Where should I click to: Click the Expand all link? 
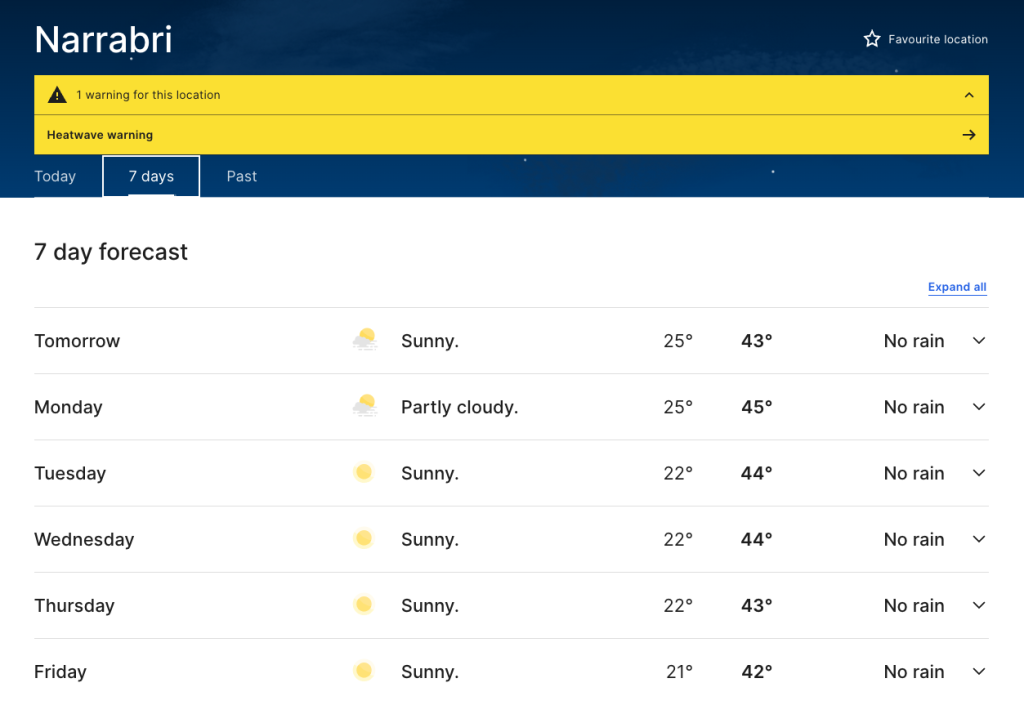coord(957,287)
